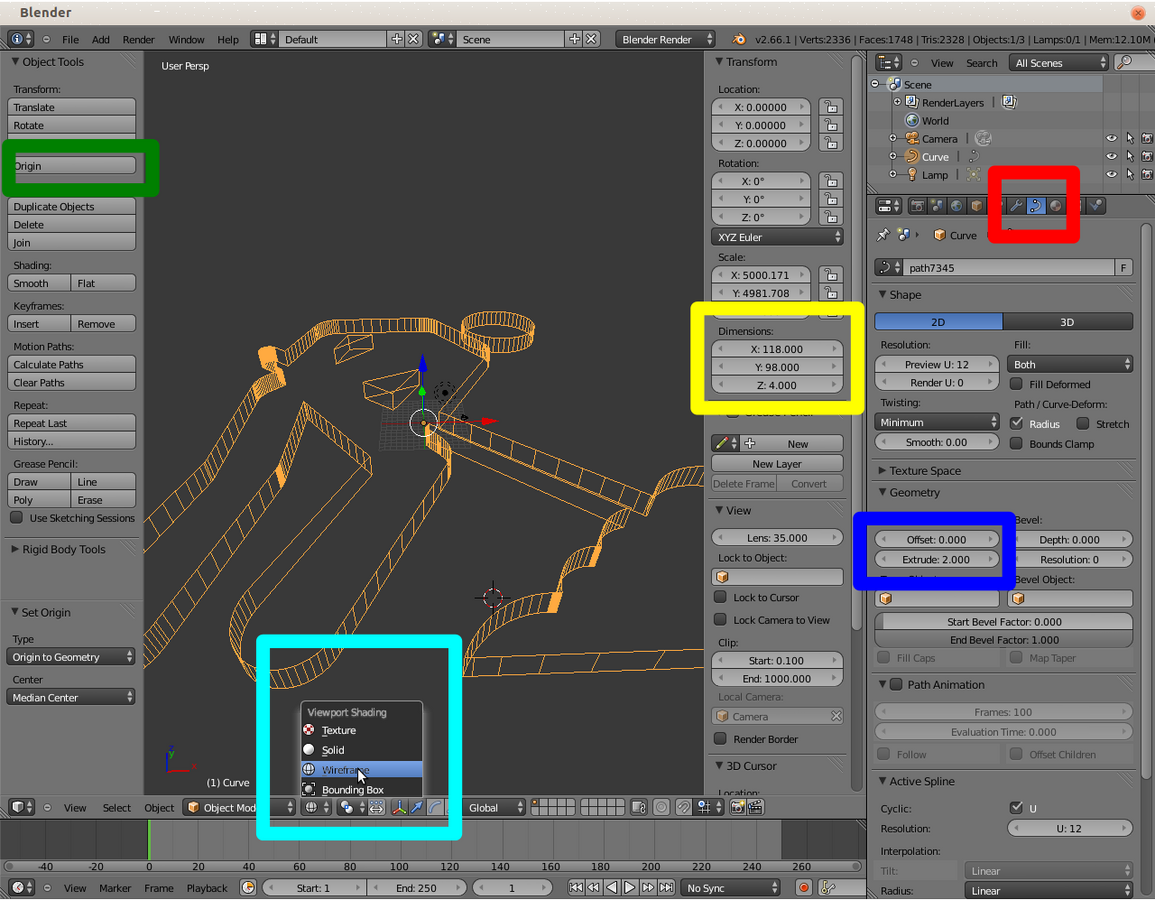Enable the Fill Deformed checkbox
The image size is (1155, 900).
(x=1016, y=384)
